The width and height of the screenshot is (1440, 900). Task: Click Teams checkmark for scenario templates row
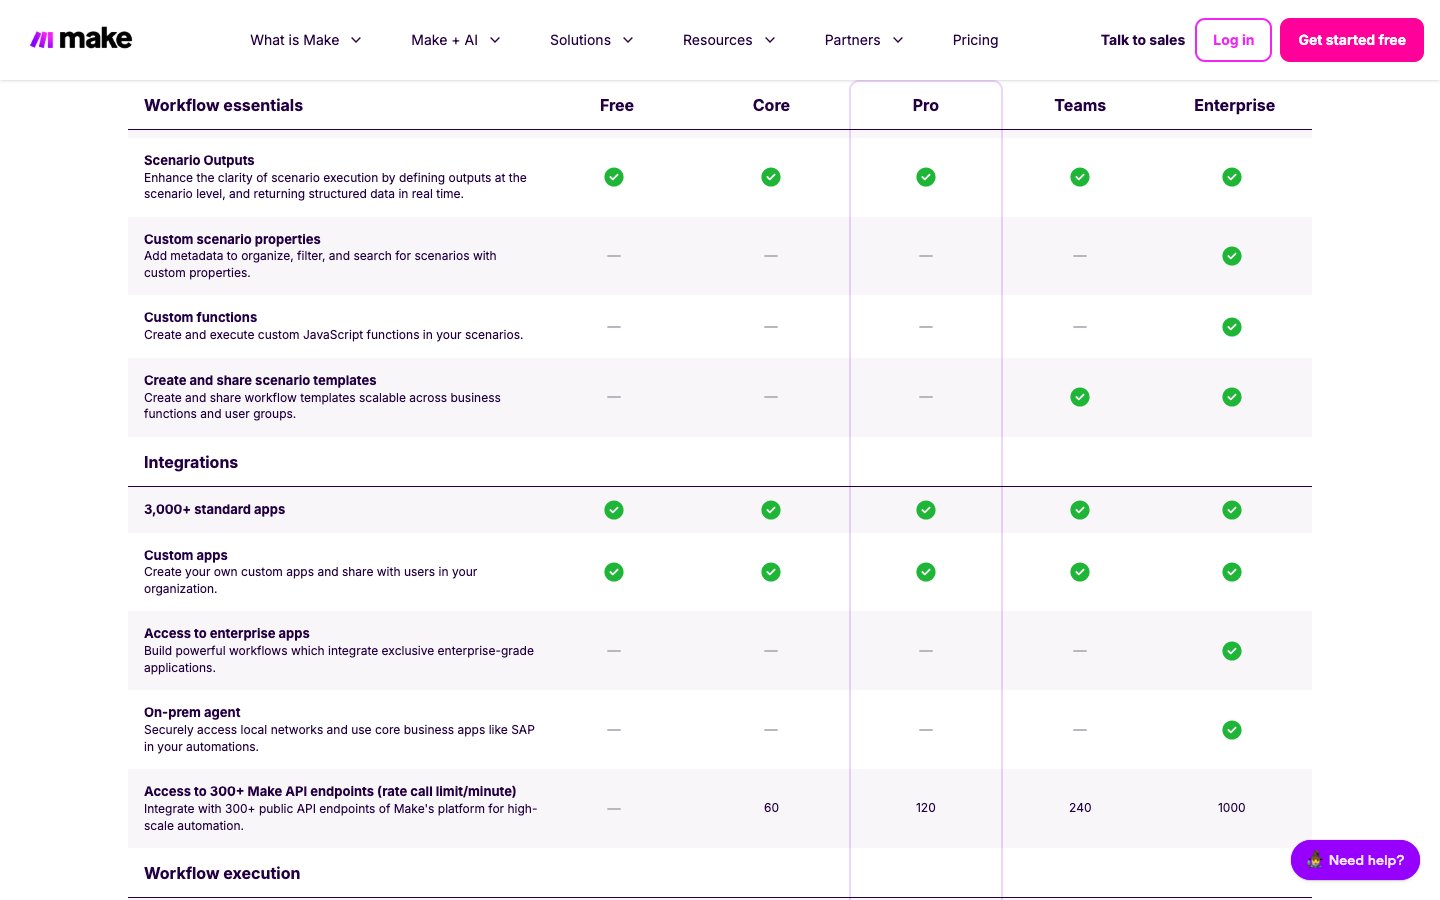[x=1080, y=397]
